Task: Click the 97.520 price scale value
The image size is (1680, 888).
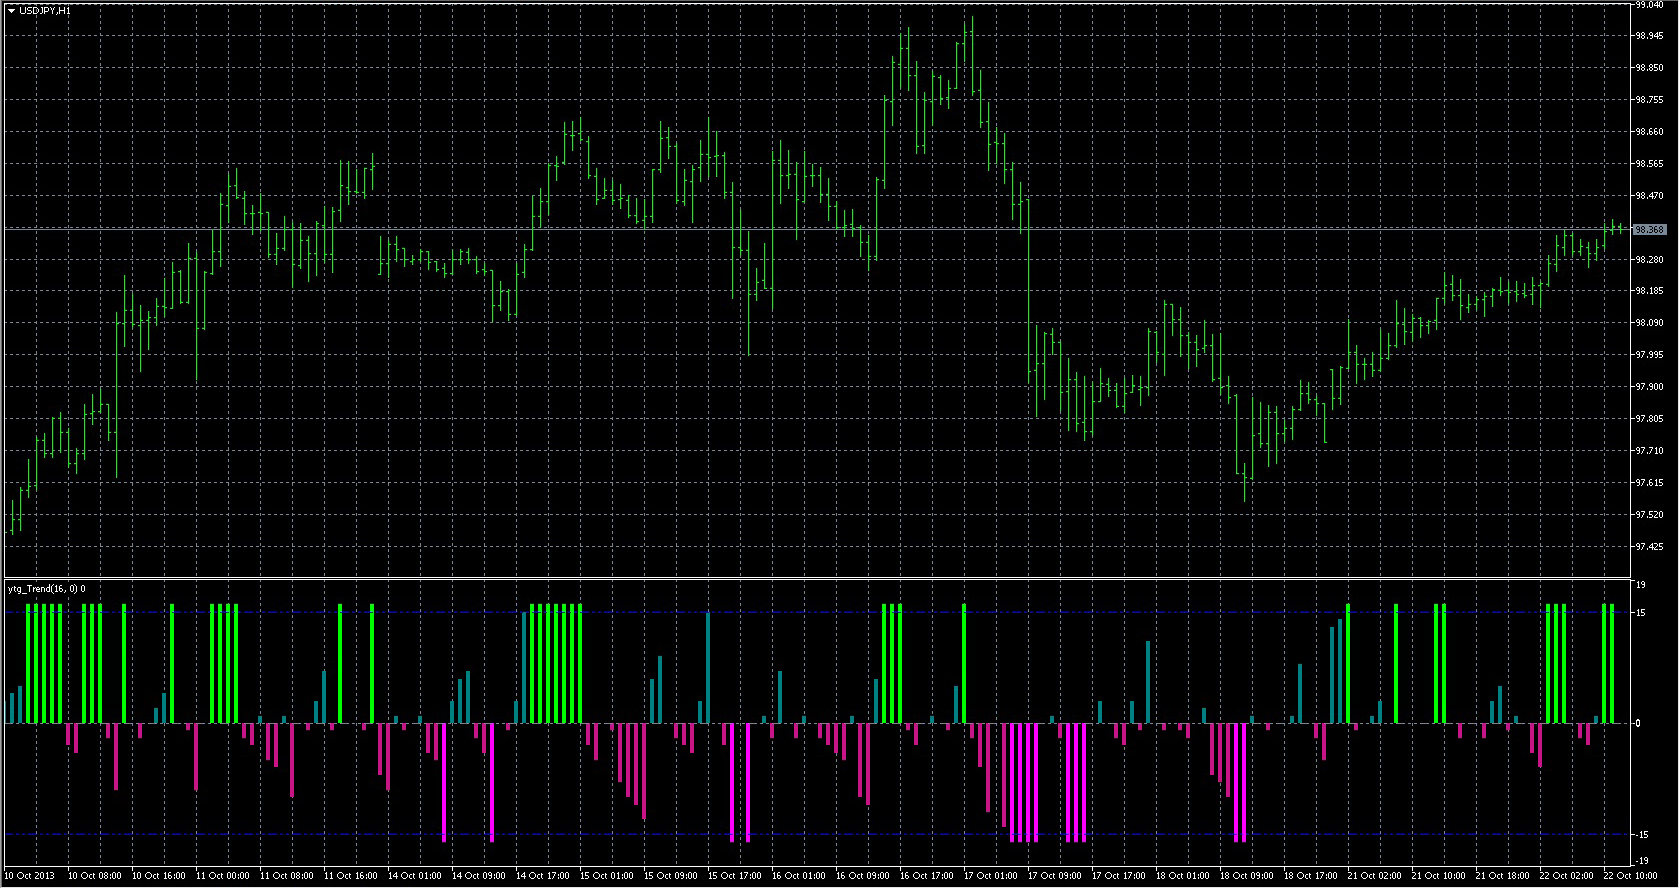Action: tap(1649, 515)
